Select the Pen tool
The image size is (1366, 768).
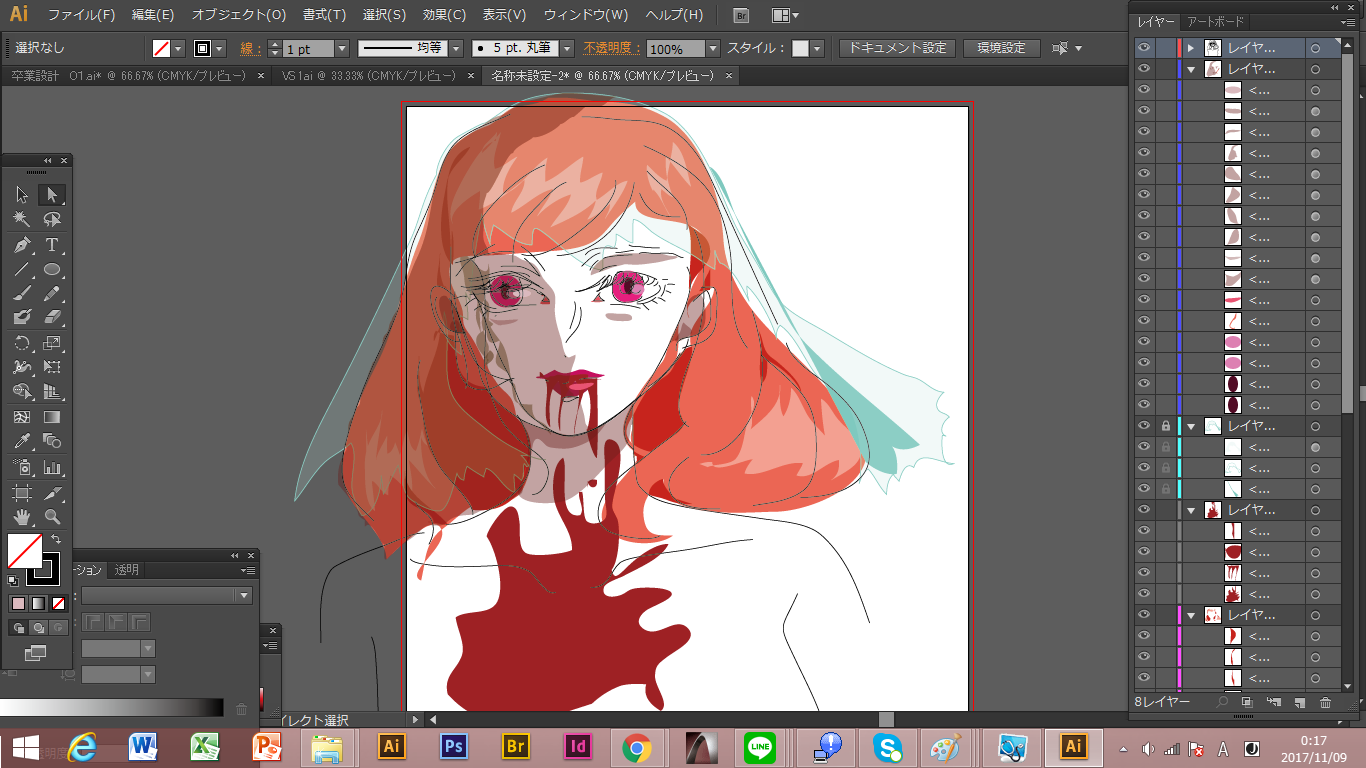coord(22,245)
